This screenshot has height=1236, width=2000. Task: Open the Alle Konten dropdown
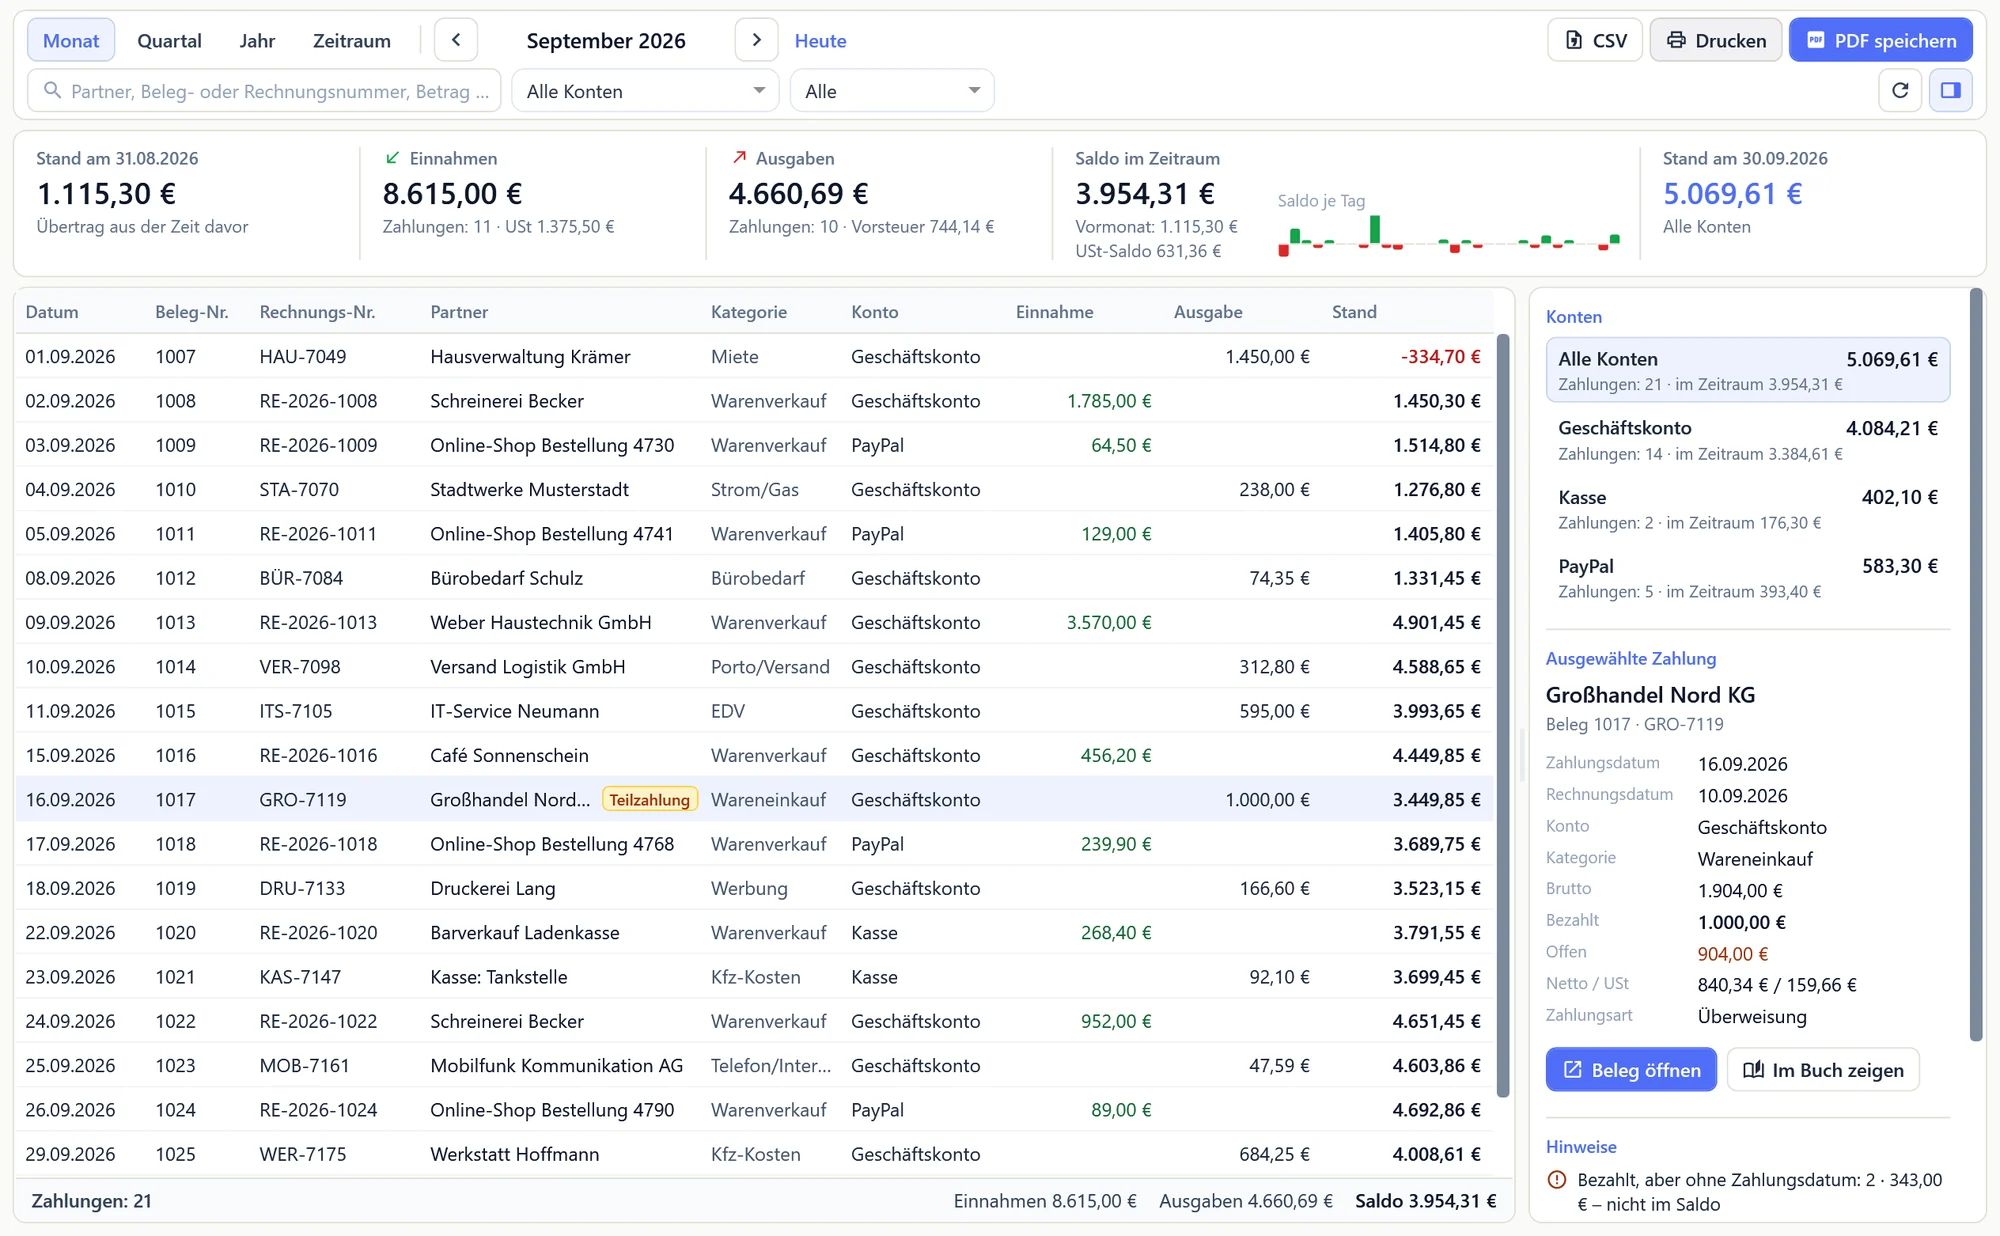[x=646, y=91]
